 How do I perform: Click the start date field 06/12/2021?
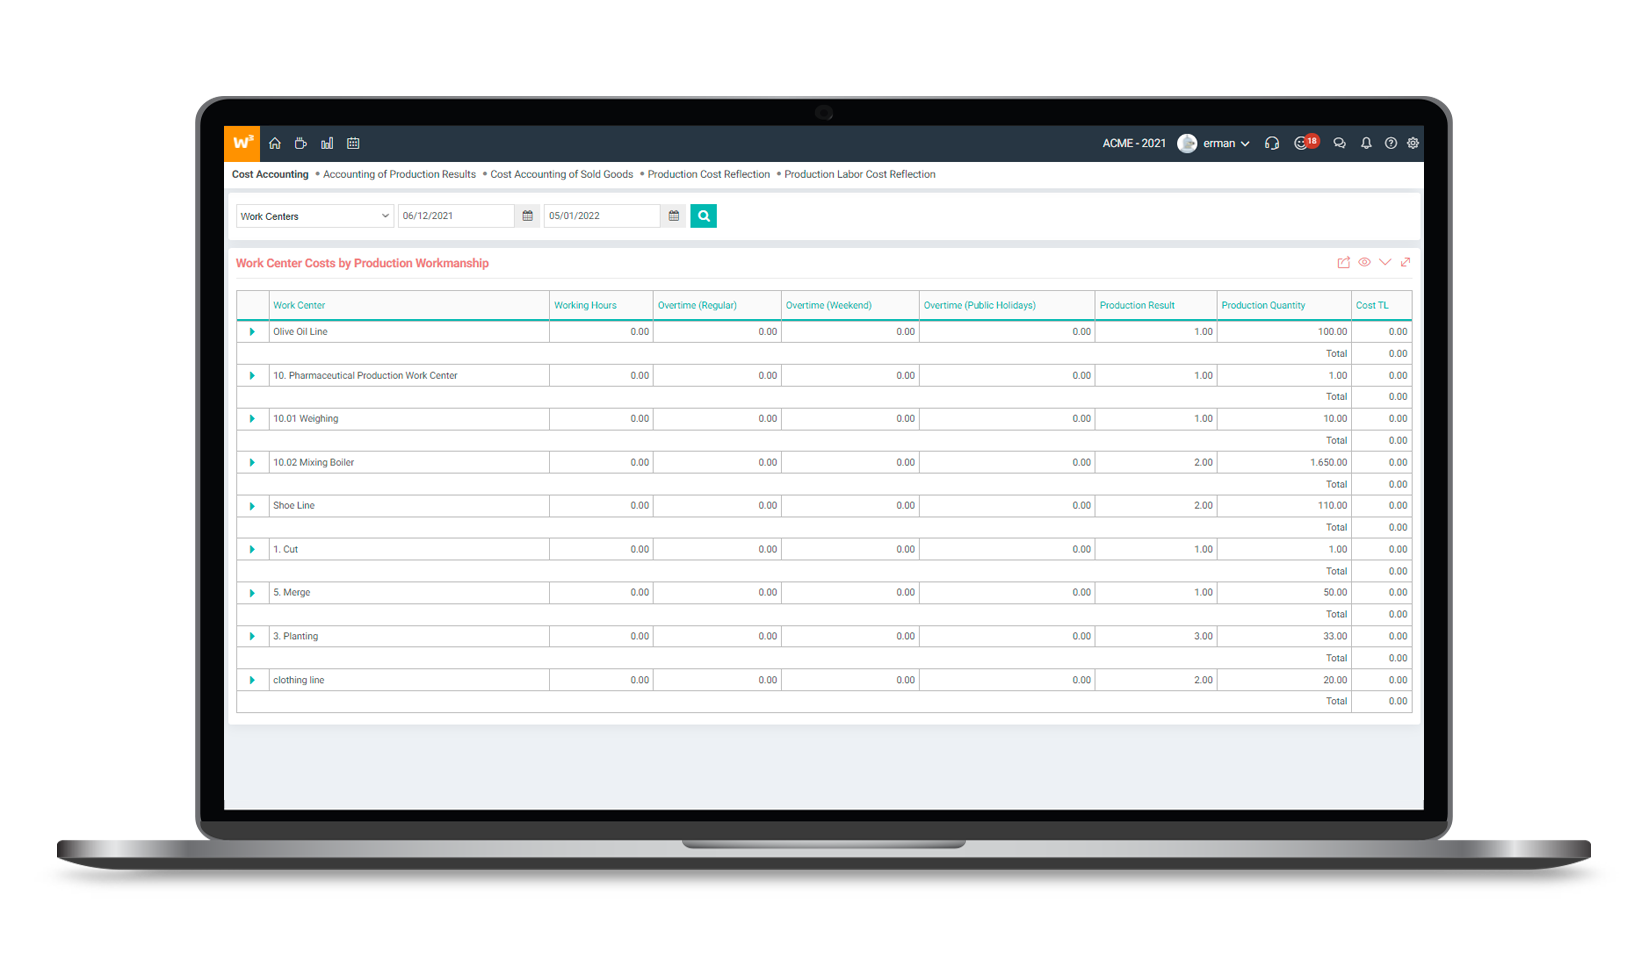455,216
